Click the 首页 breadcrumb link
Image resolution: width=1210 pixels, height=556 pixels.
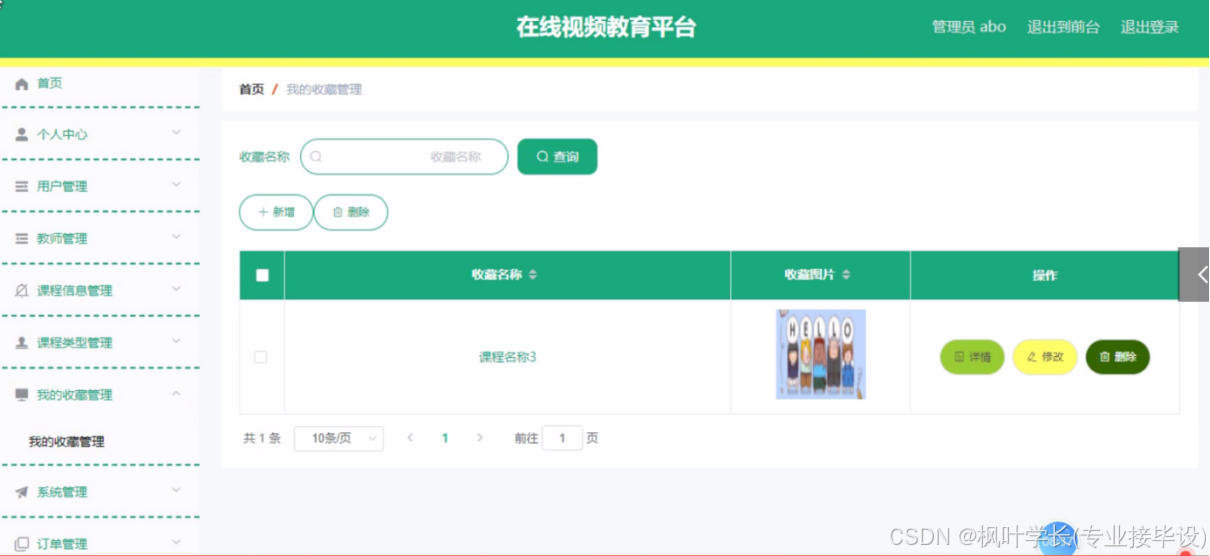point(251,89)
